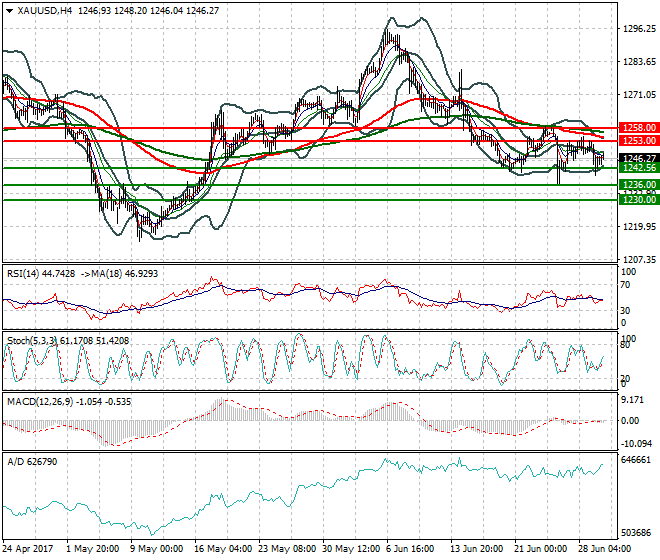The height and width of the screenshot is (560, 660).
Task: Select the 1236.00 green price label
Action: click(638, 185)
